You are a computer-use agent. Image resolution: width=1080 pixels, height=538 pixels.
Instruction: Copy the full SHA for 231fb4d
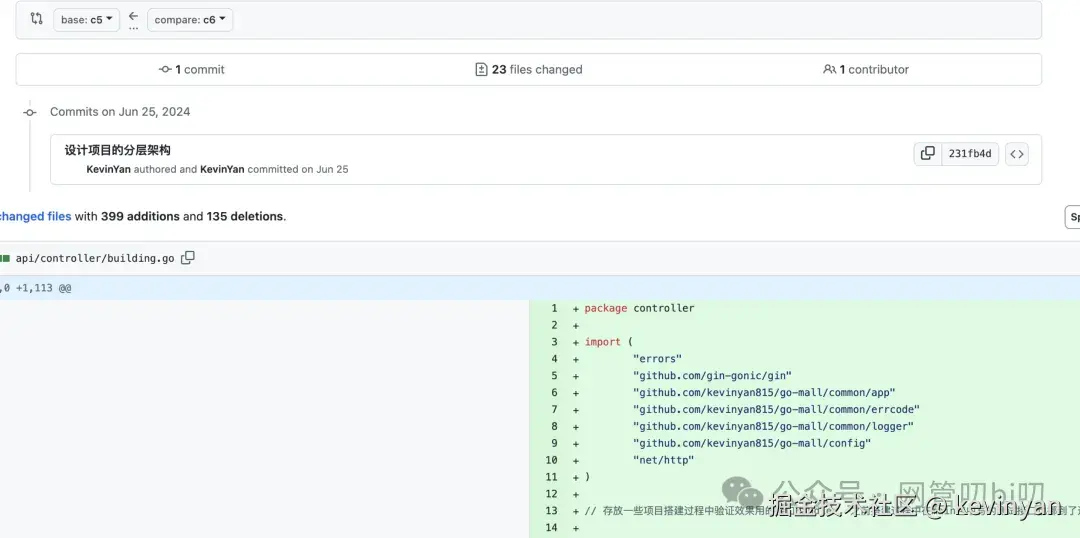[928, 154]
